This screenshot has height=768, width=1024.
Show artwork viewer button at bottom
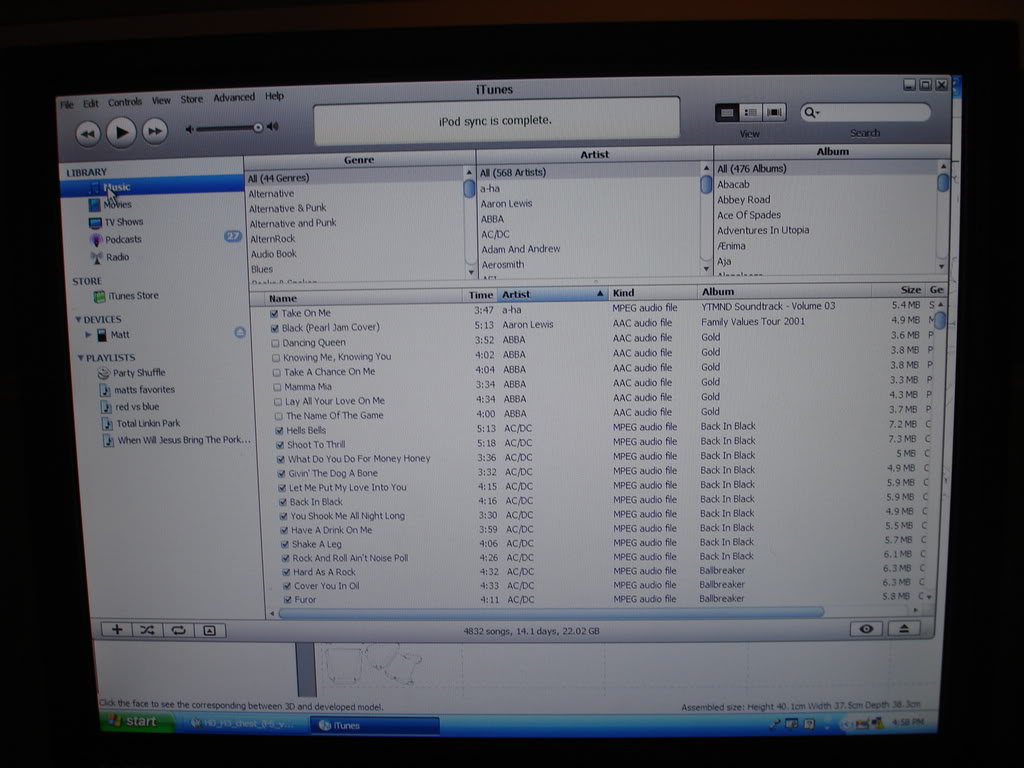pos(210,630)
